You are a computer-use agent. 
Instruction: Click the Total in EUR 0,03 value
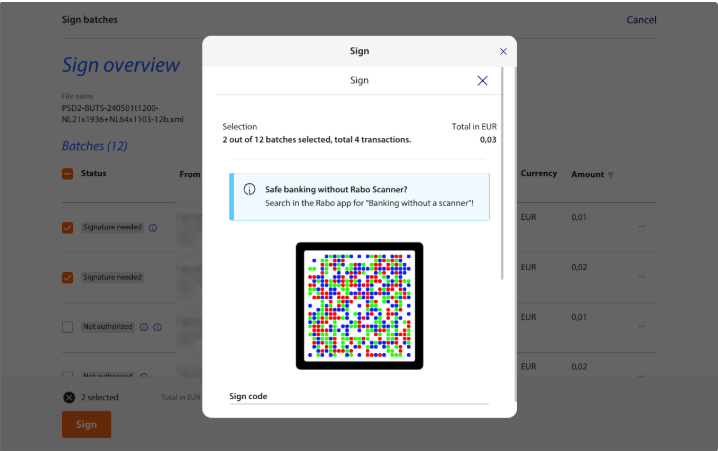pos(488,140)
